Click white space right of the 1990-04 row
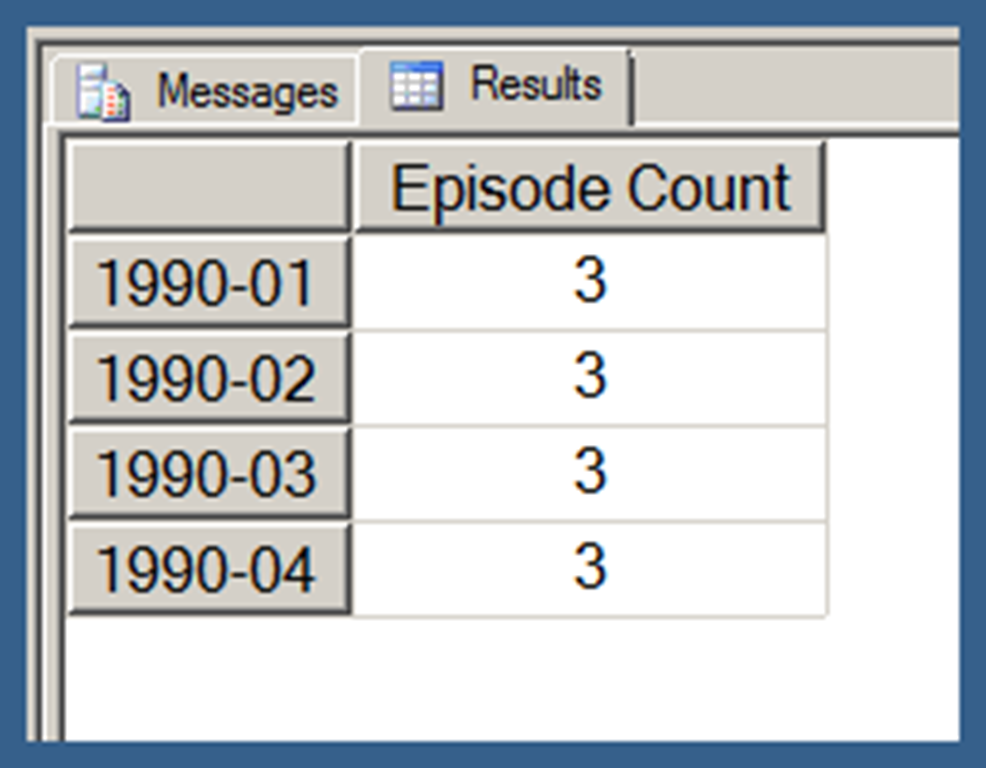 (x=890, y=568)
